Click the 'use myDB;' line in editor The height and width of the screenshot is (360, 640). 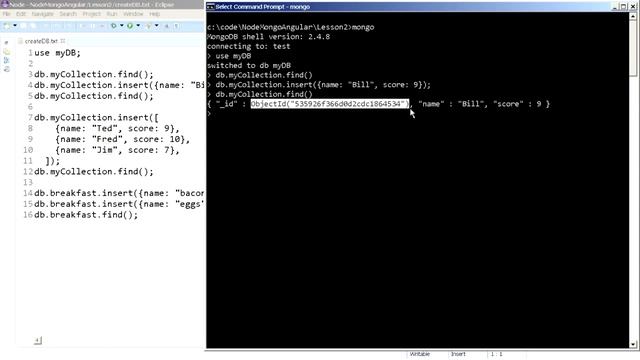[x=58, y=53]
